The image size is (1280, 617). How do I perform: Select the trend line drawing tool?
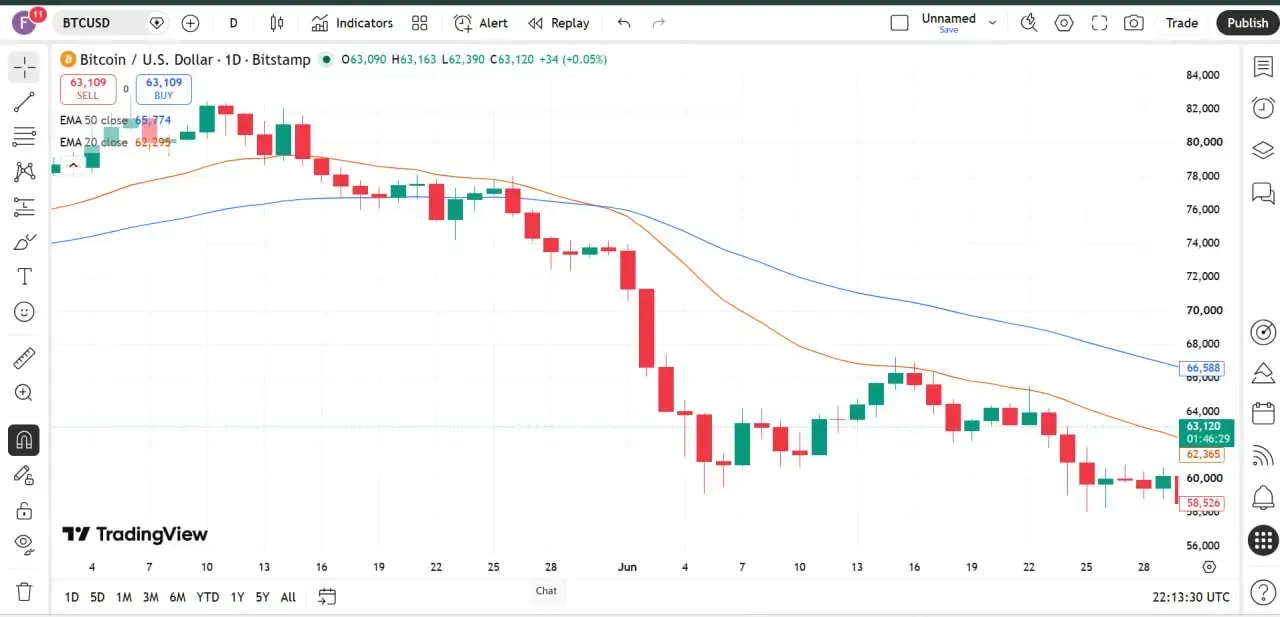click(x=25, y=102)
